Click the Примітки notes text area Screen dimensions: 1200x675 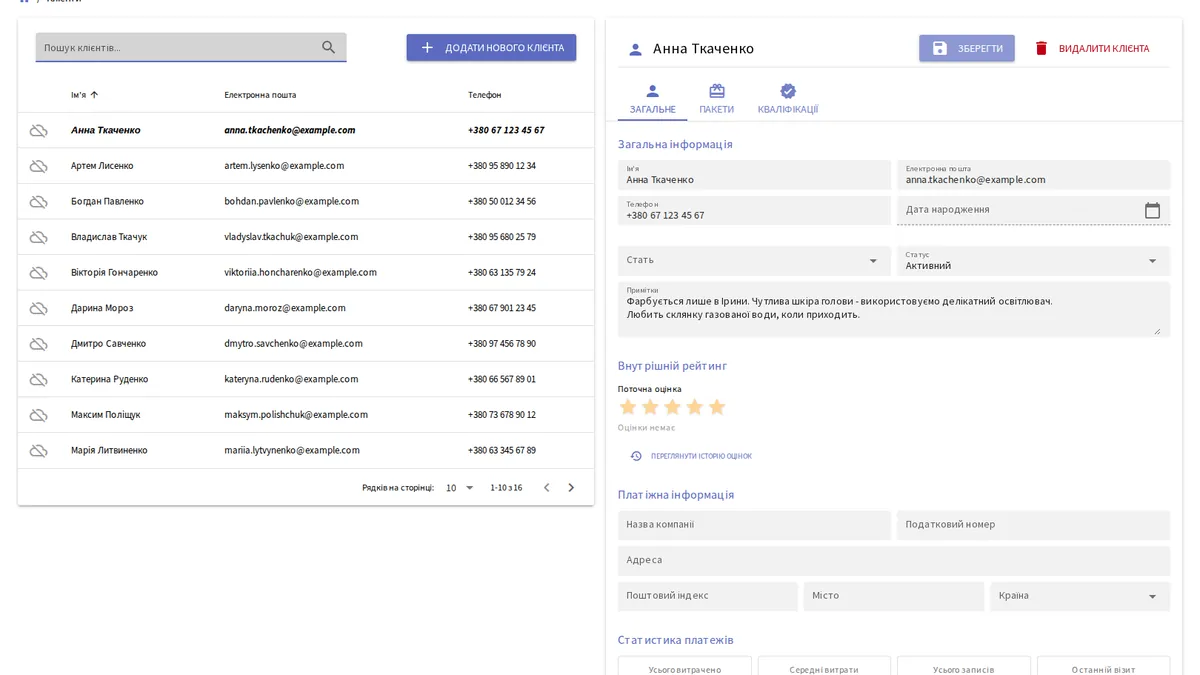pyautogui.click(x=894, y=309)
